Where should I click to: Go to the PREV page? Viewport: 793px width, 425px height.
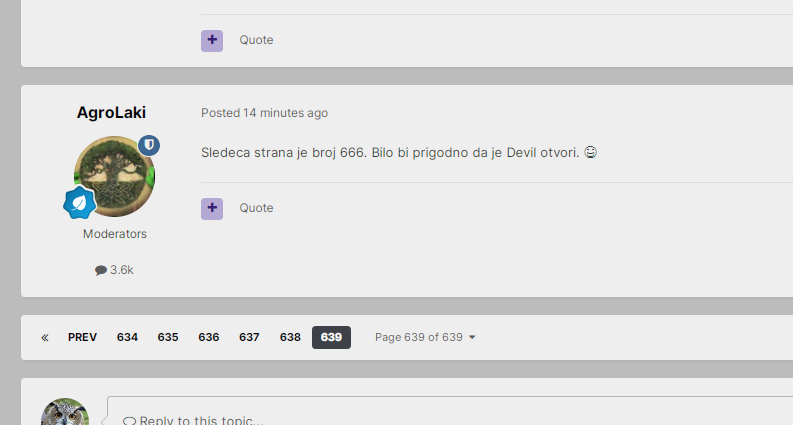[82, 337]
